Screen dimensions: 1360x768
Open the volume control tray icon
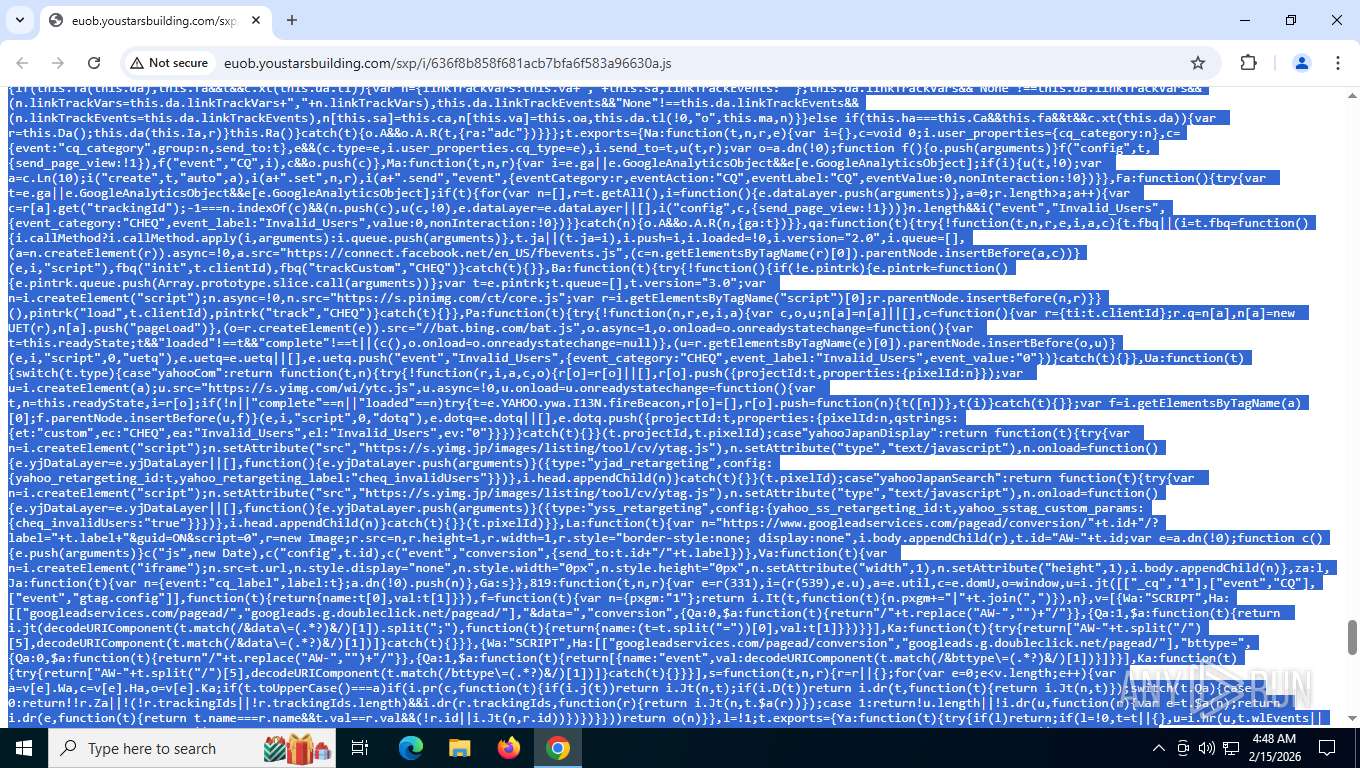pos(1207,748)
